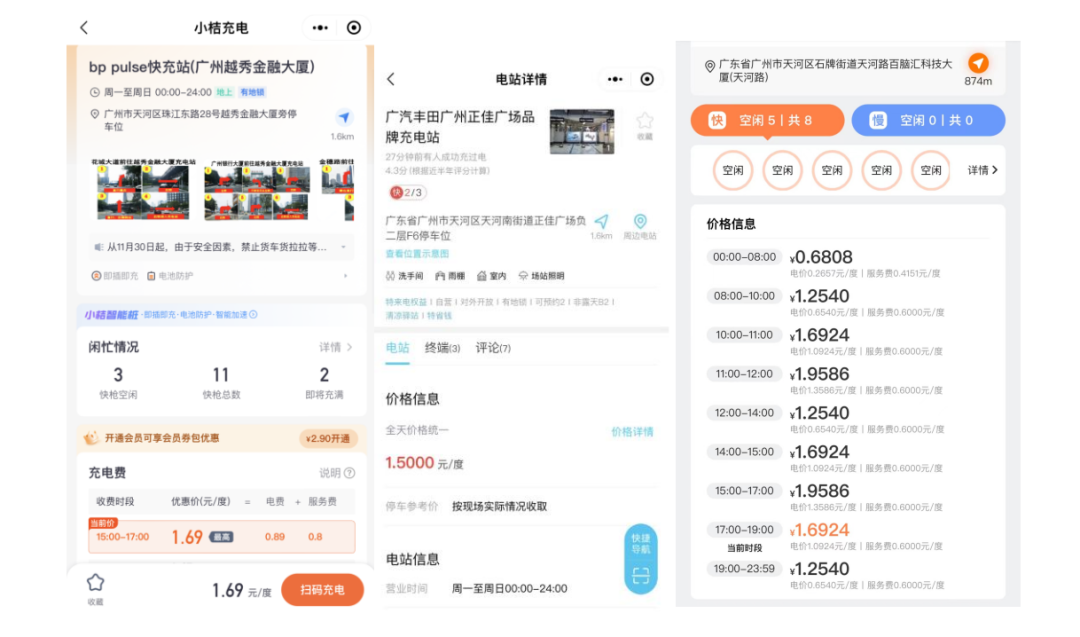Tap the 1.5000 元/度 price
Screen dimensions: 1080x637
pos(424,463)
